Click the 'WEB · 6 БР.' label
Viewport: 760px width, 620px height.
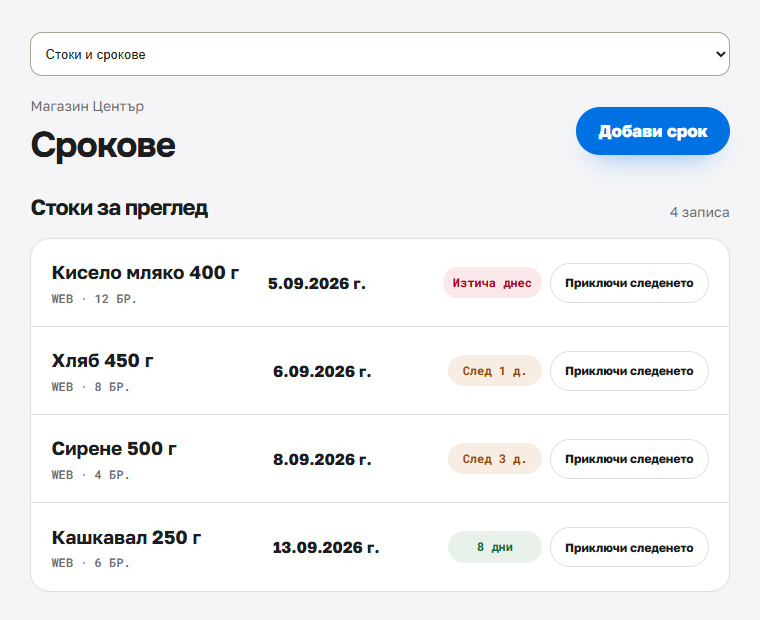(91, 563)
